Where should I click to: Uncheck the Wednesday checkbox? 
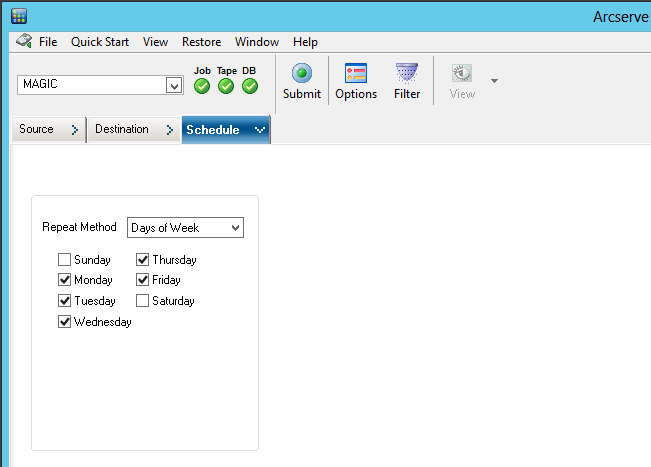tap(64, 322)
